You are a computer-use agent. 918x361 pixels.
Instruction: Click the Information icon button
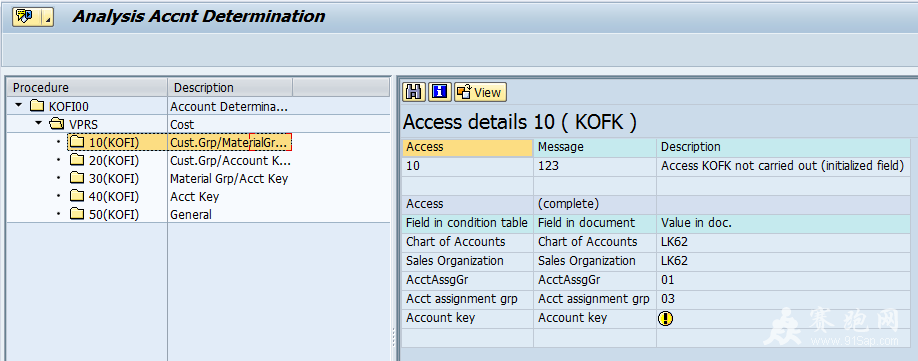tap(440, 92)
